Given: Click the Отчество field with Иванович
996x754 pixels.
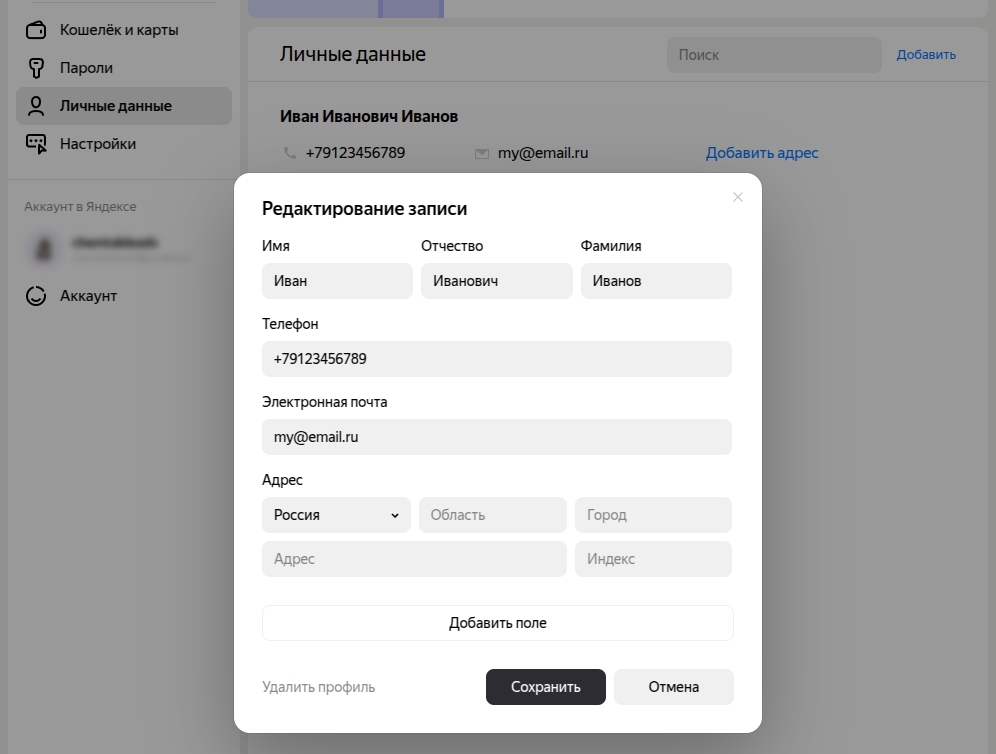Looking at the screenshot, I should pos(496,281).
